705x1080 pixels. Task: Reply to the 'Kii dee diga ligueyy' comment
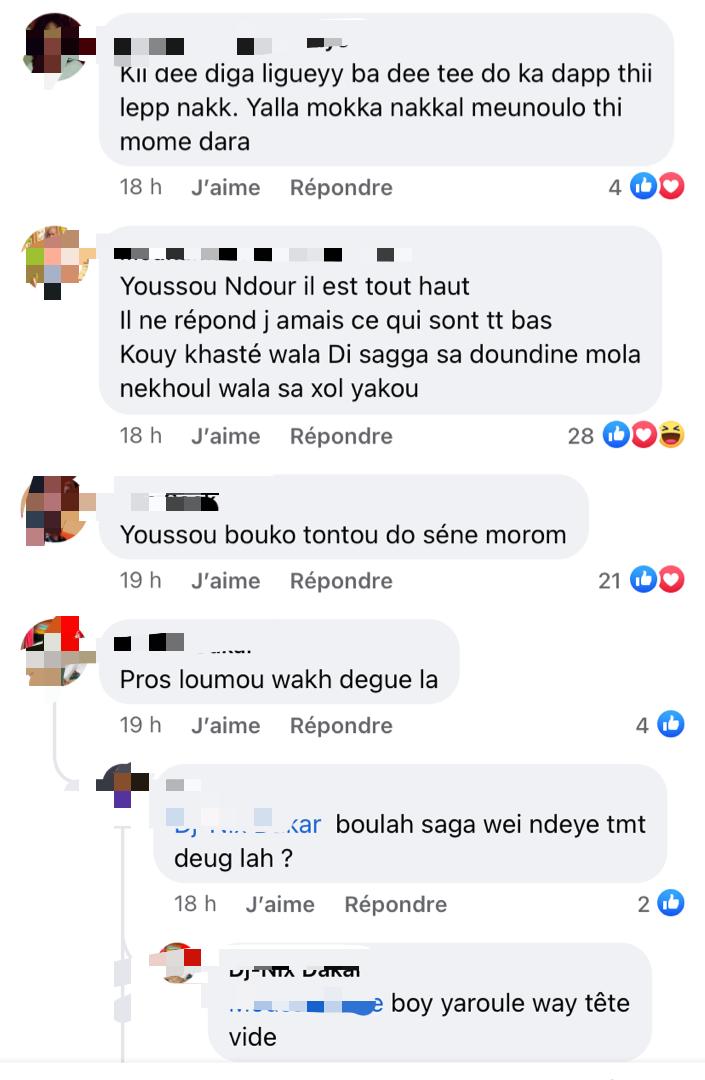(x=341, y=187)
